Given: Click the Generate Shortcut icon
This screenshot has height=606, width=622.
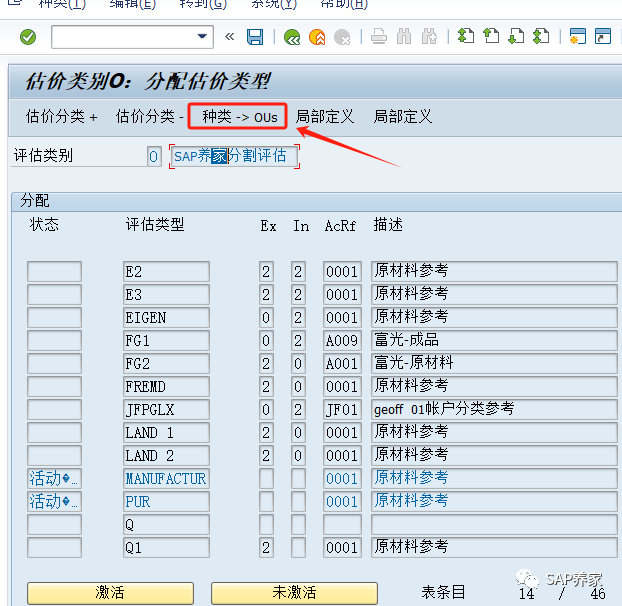Looking at the screenshot, I should pos(603,36).
